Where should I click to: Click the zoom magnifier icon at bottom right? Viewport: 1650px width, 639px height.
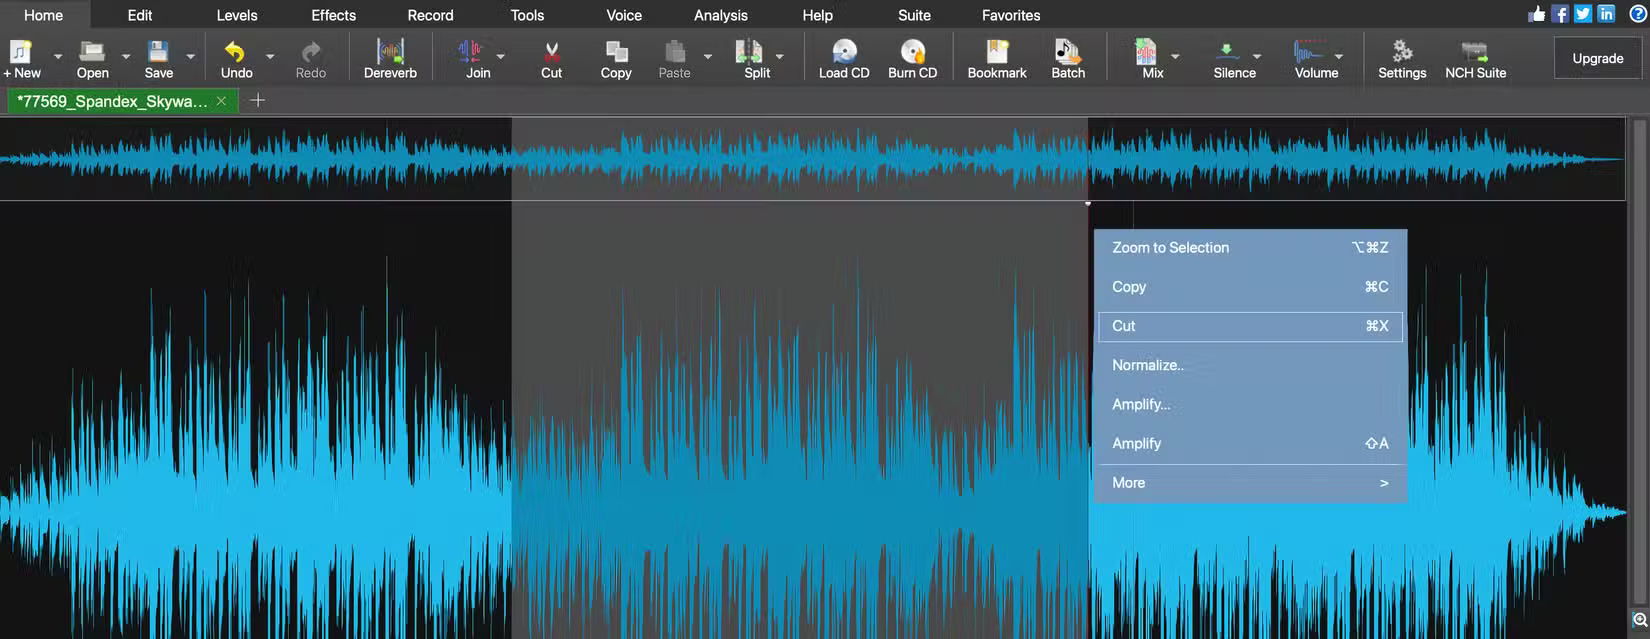[x=1640, y=620]
